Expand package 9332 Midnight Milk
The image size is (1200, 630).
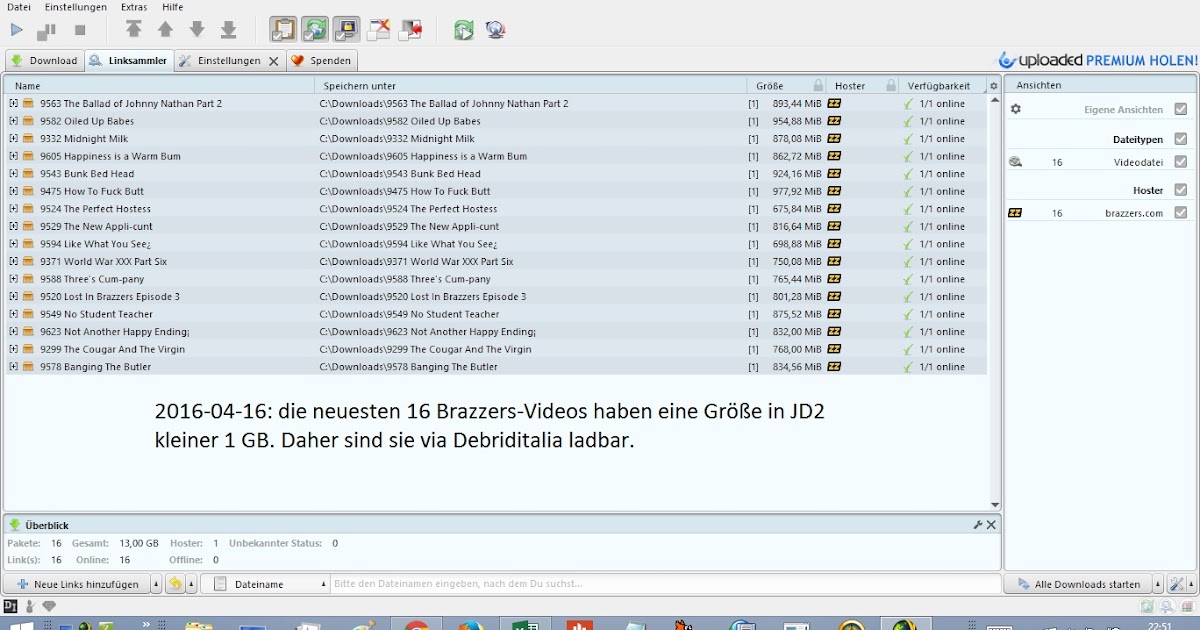pos(13,139)
